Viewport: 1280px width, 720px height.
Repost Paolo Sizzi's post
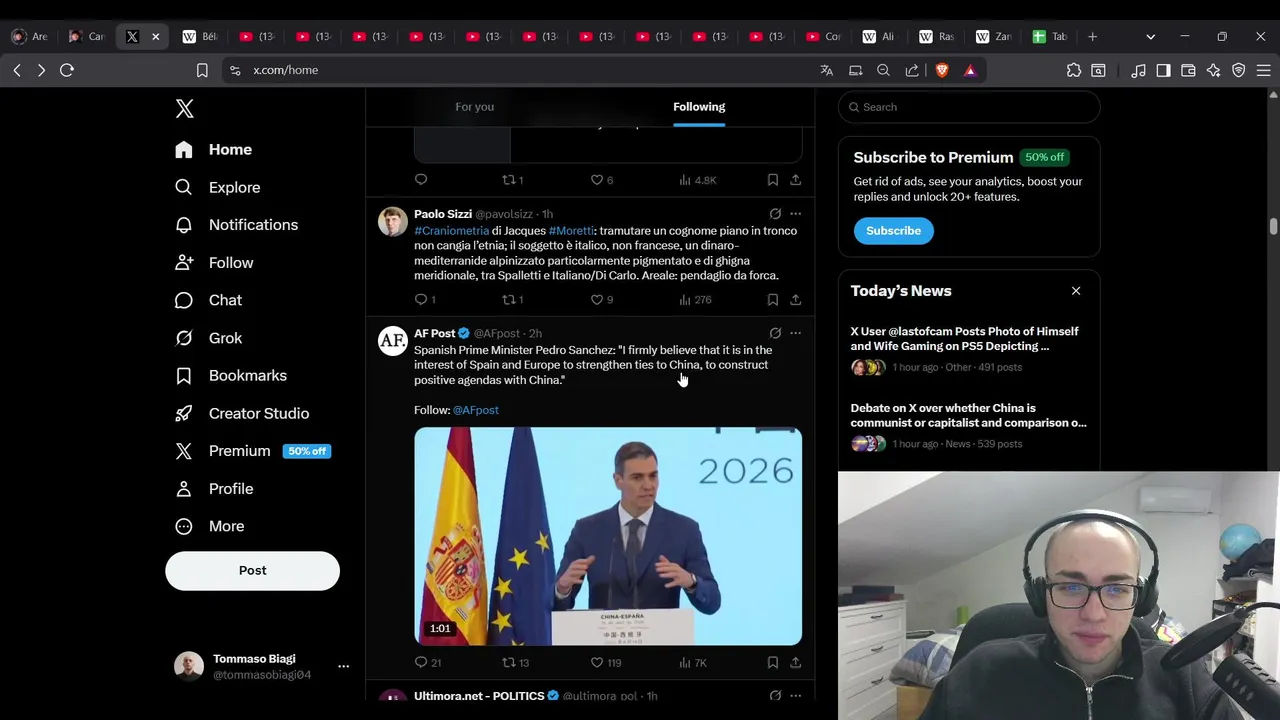(x=509, y=300)
